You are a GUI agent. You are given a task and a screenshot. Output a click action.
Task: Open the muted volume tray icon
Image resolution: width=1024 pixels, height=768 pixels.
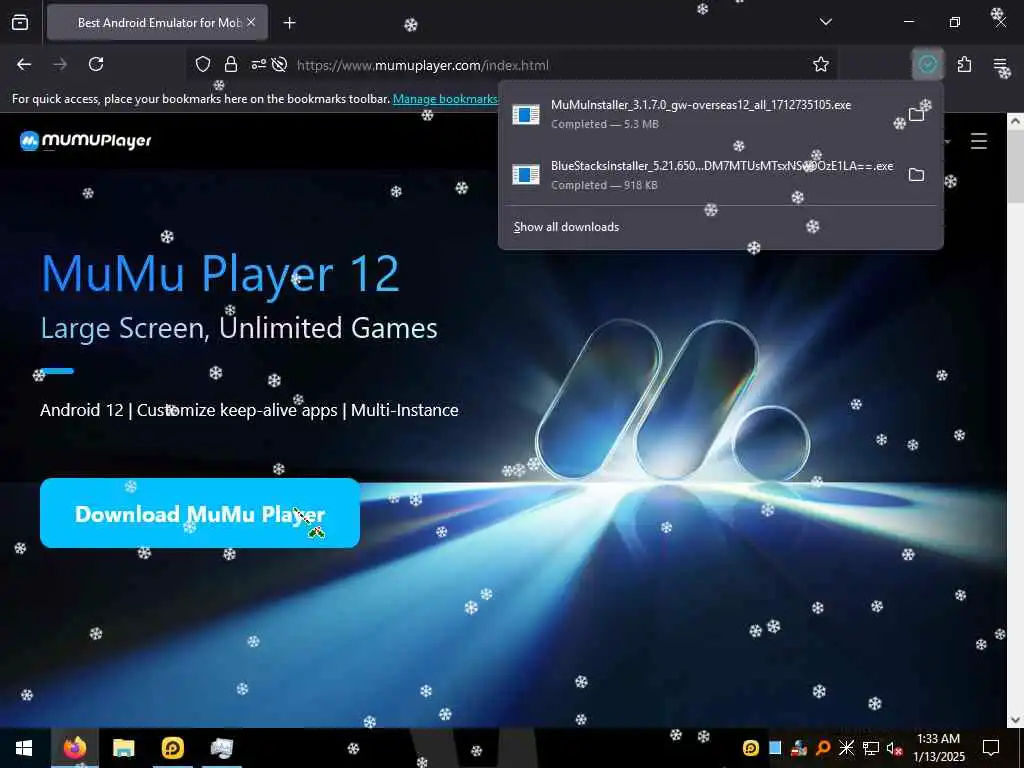894,748
